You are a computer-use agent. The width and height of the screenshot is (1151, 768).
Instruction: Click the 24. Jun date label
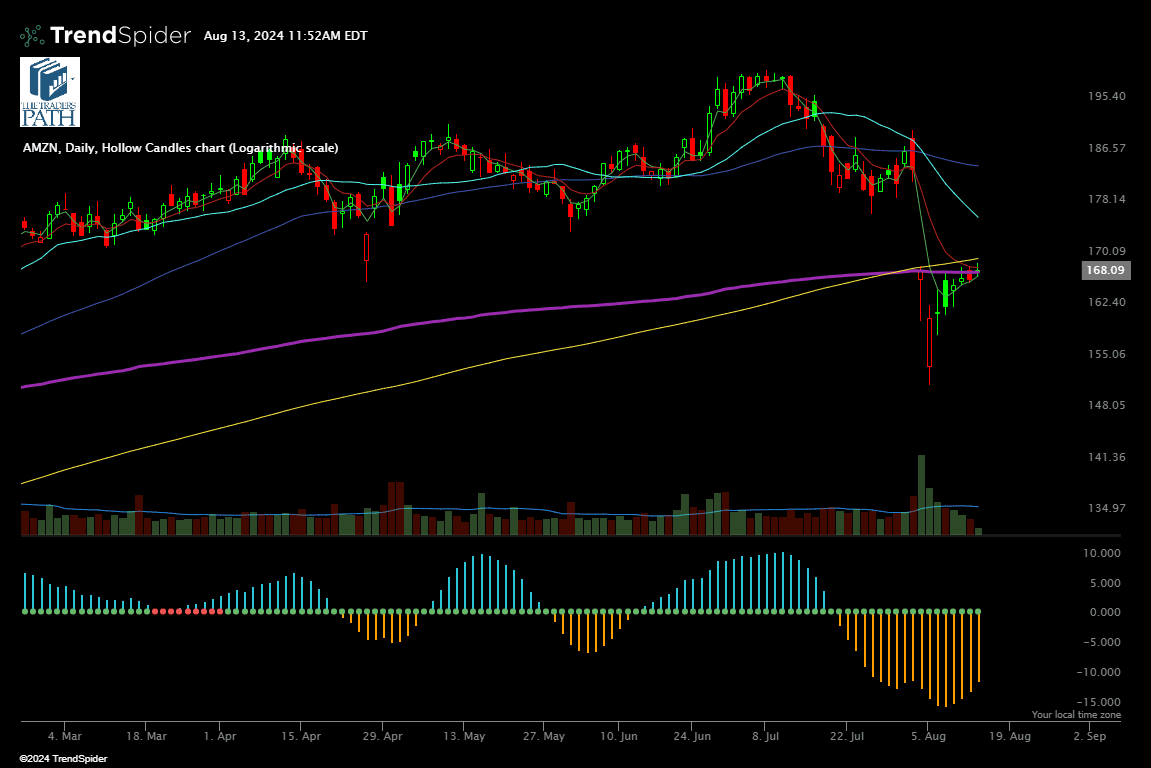click(x=691, y=736)
